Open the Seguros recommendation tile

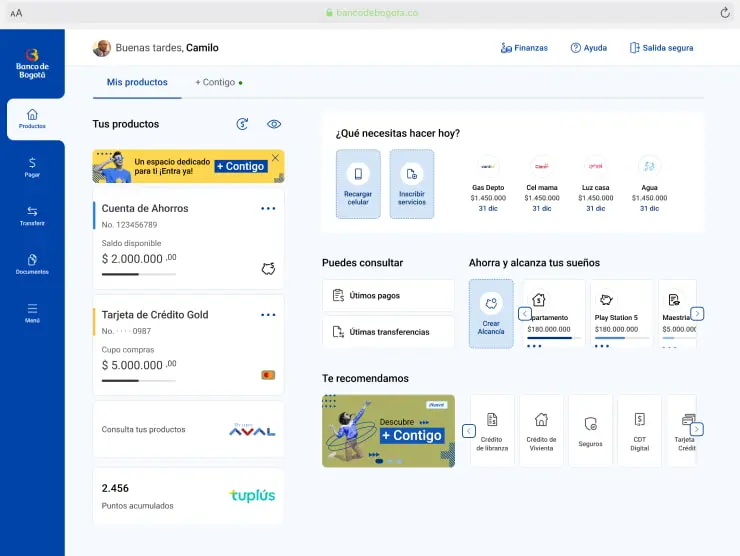pyautogui.click(x=590, y=430)
